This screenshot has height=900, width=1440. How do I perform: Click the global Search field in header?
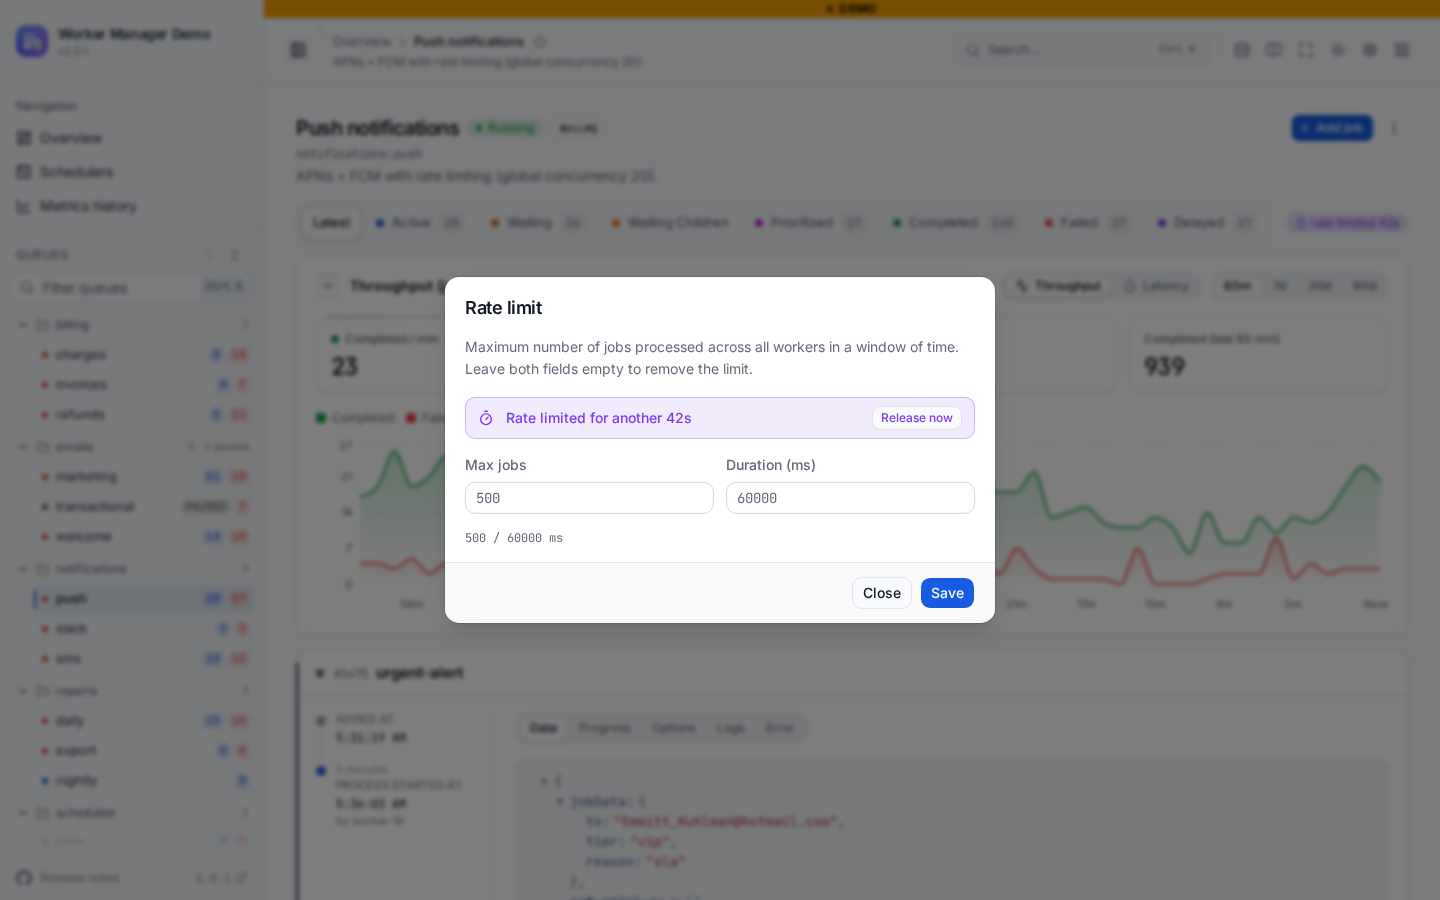(1083, 50)
